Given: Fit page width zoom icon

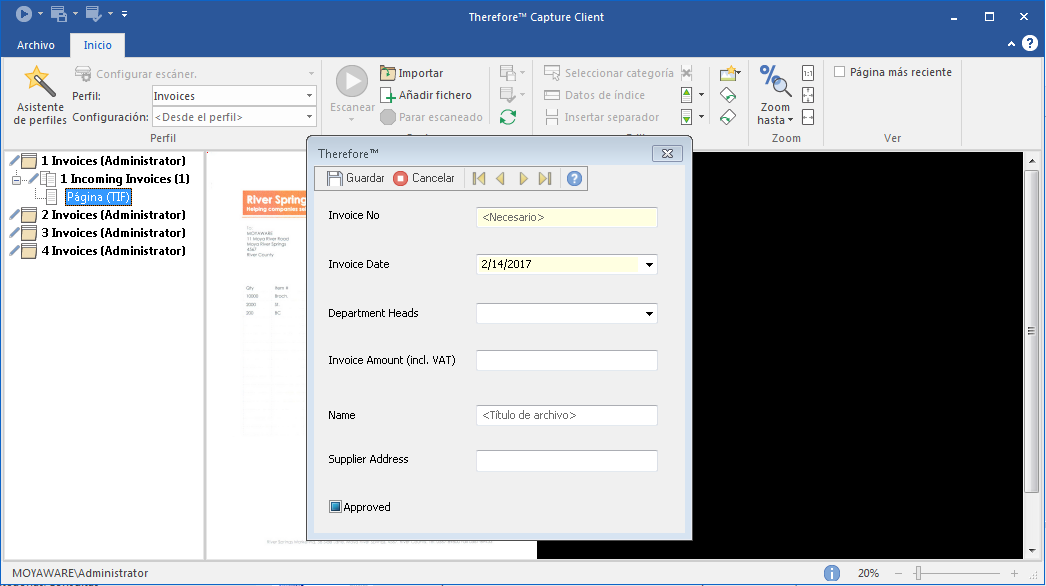Looking at the screenshot, I should 808,117.
